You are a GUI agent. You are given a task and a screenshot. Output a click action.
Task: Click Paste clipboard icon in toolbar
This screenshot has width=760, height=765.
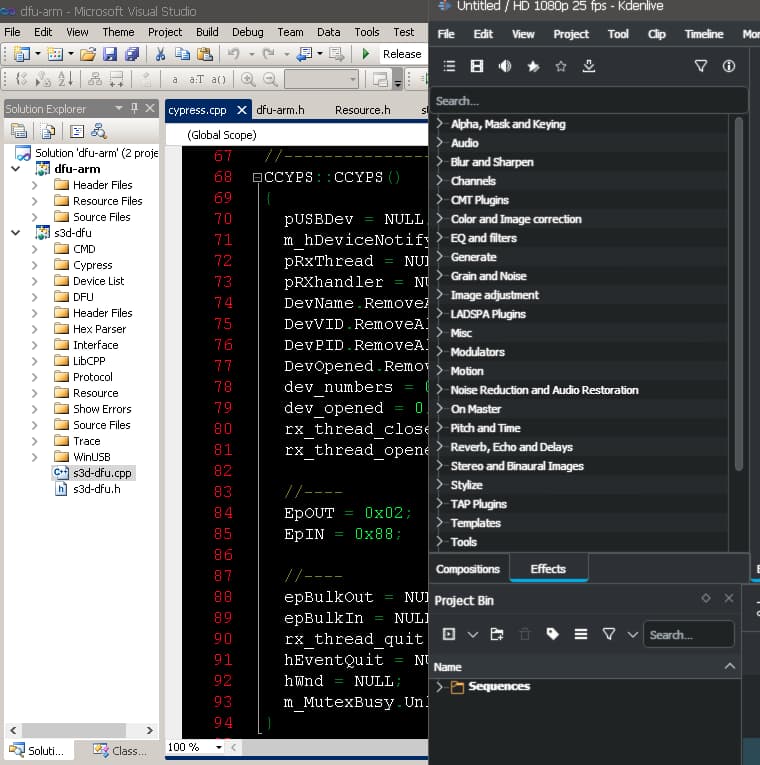pyautogui.click(x=205, y=54)
